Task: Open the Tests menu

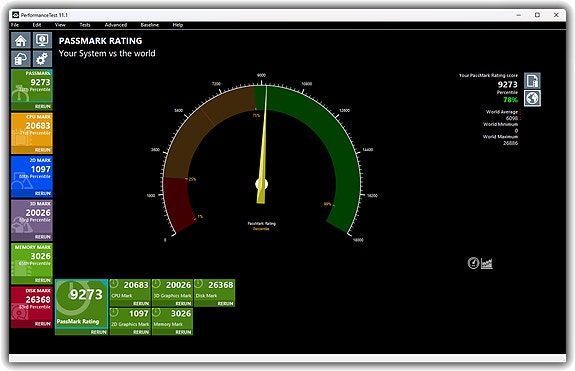Action: pyautogui.click(x=85, y=25)
